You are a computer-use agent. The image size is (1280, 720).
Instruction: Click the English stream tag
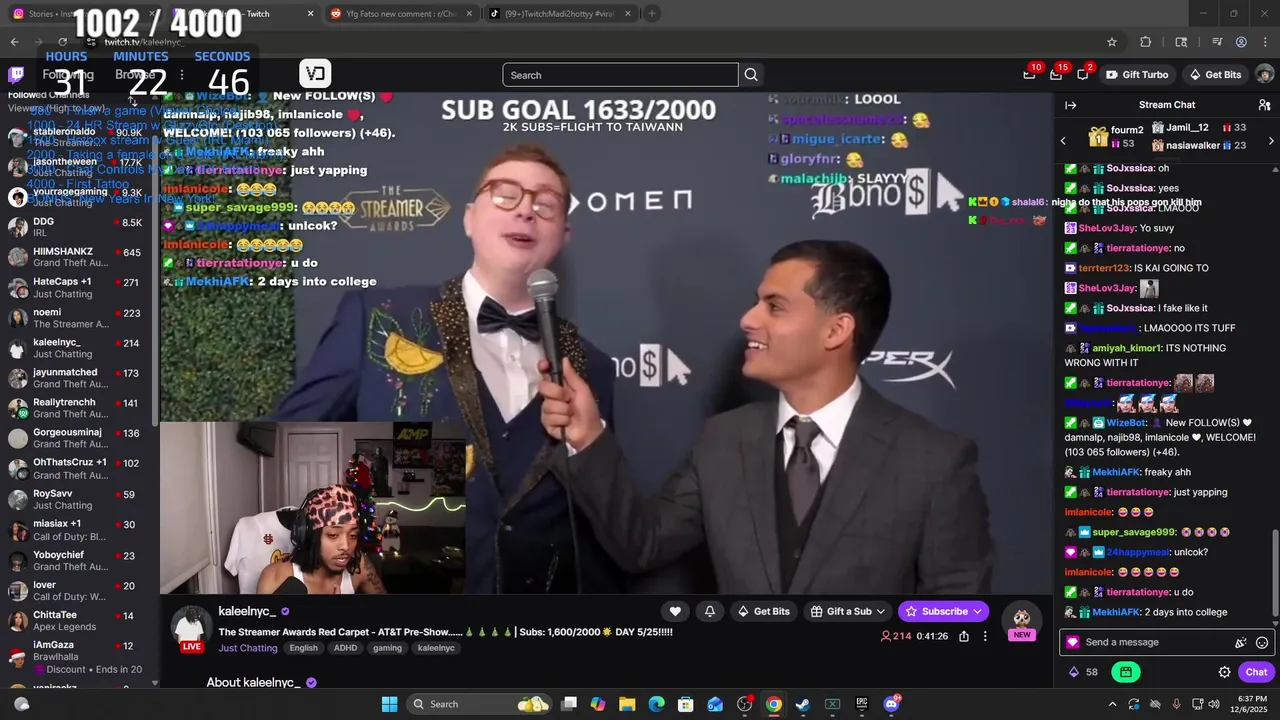point(303,648)
